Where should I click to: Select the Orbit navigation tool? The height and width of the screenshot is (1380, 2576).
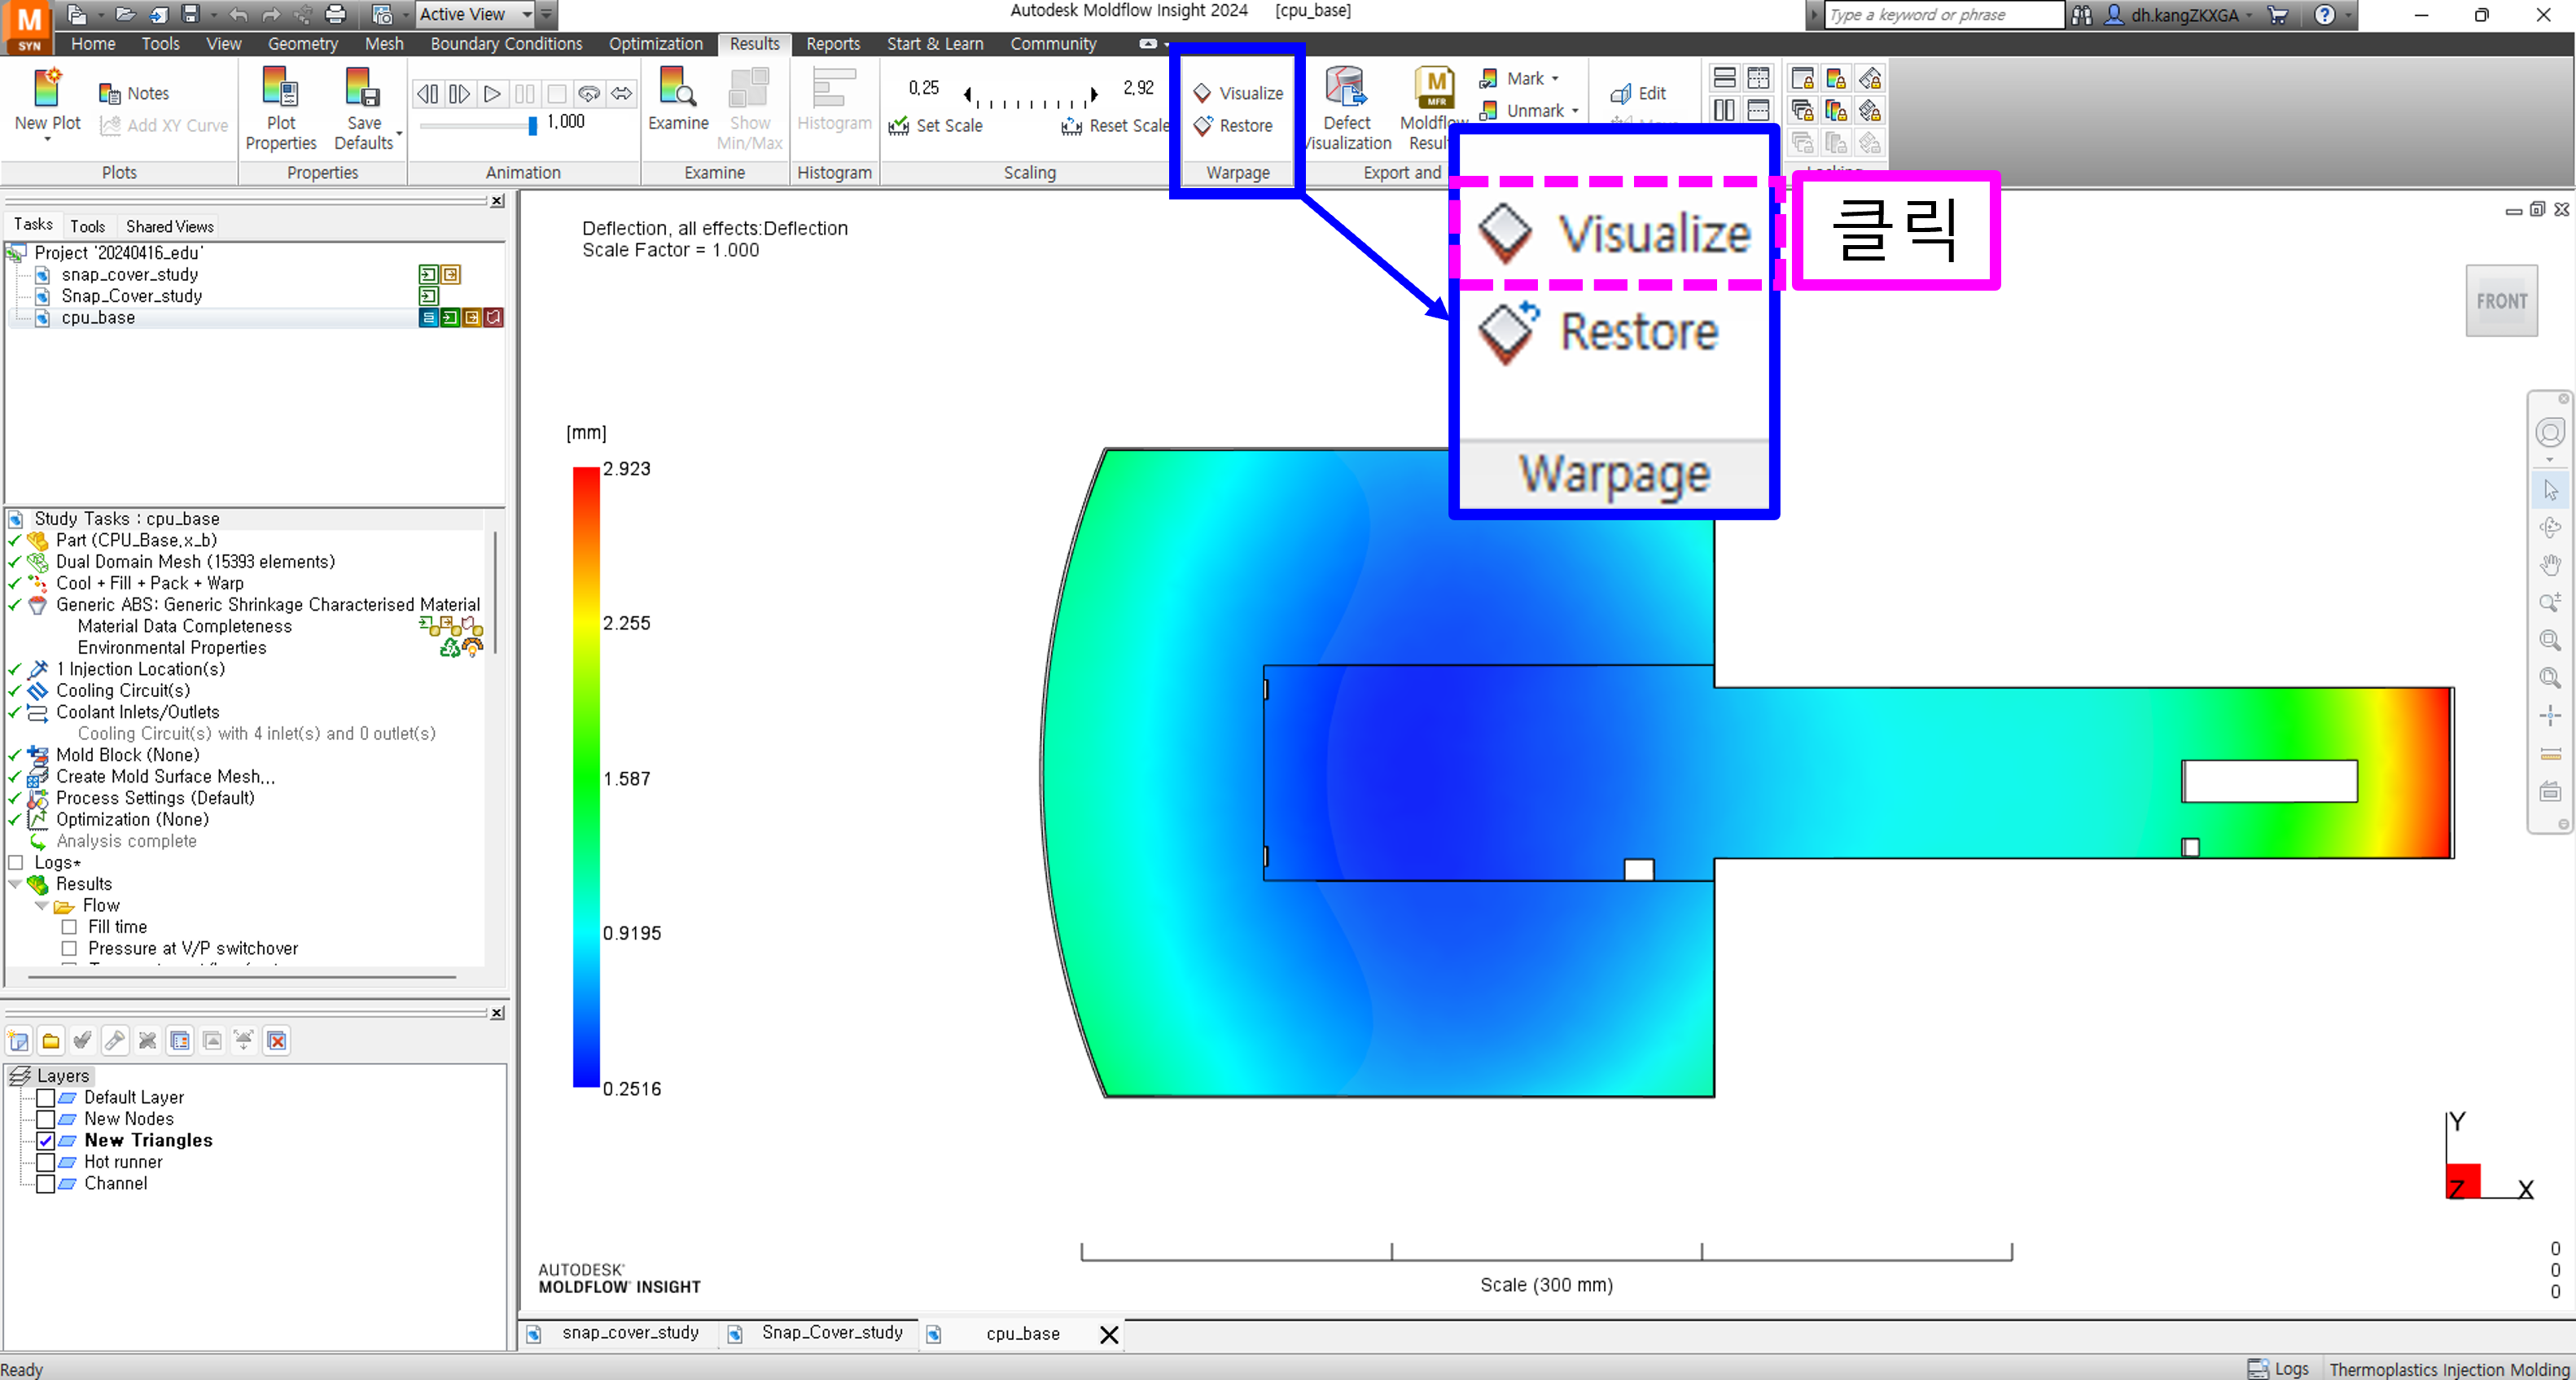pyautogui.click(x=2550, y=527)
